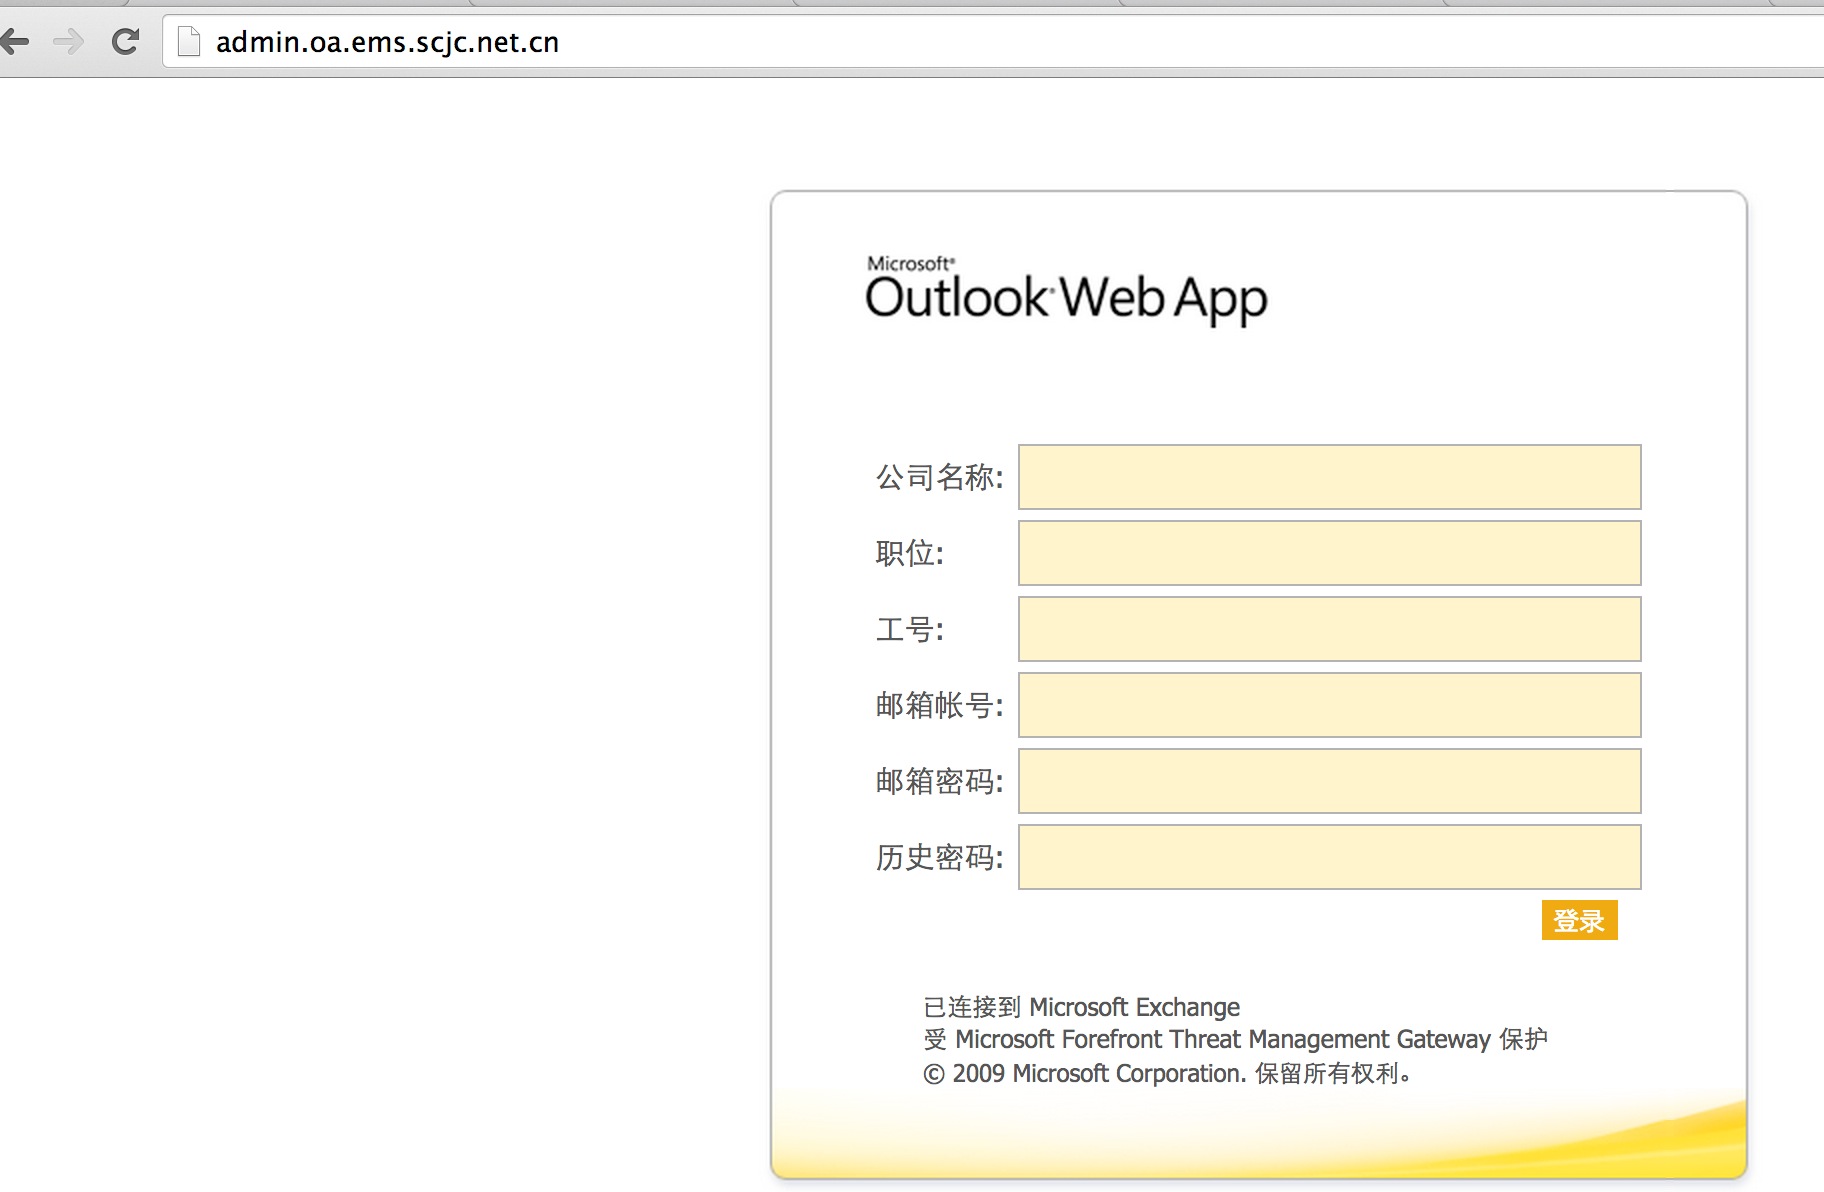Click the 邮箱帐号 label
This screenshot has height=1192, width=1824.
click(x=939, y=705)
